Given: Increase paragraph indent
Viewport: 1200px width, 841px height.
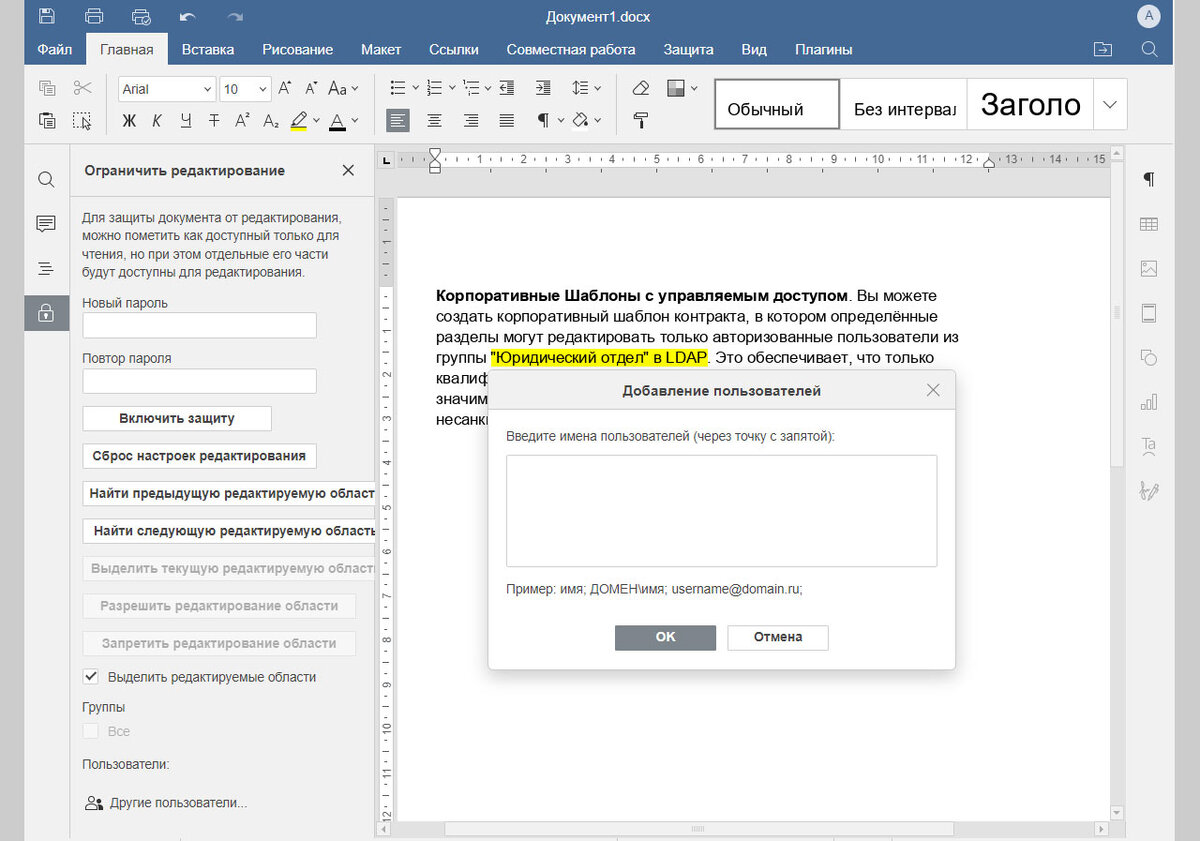Looking at the screenshot, I should (543, 88).
